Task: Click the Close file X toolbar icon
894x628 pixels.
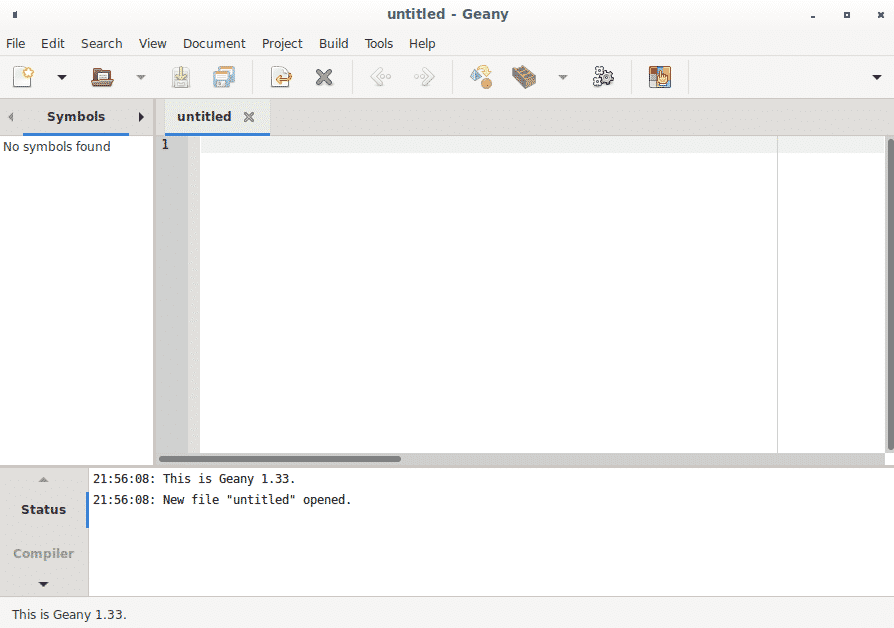Action: (324, 77)
